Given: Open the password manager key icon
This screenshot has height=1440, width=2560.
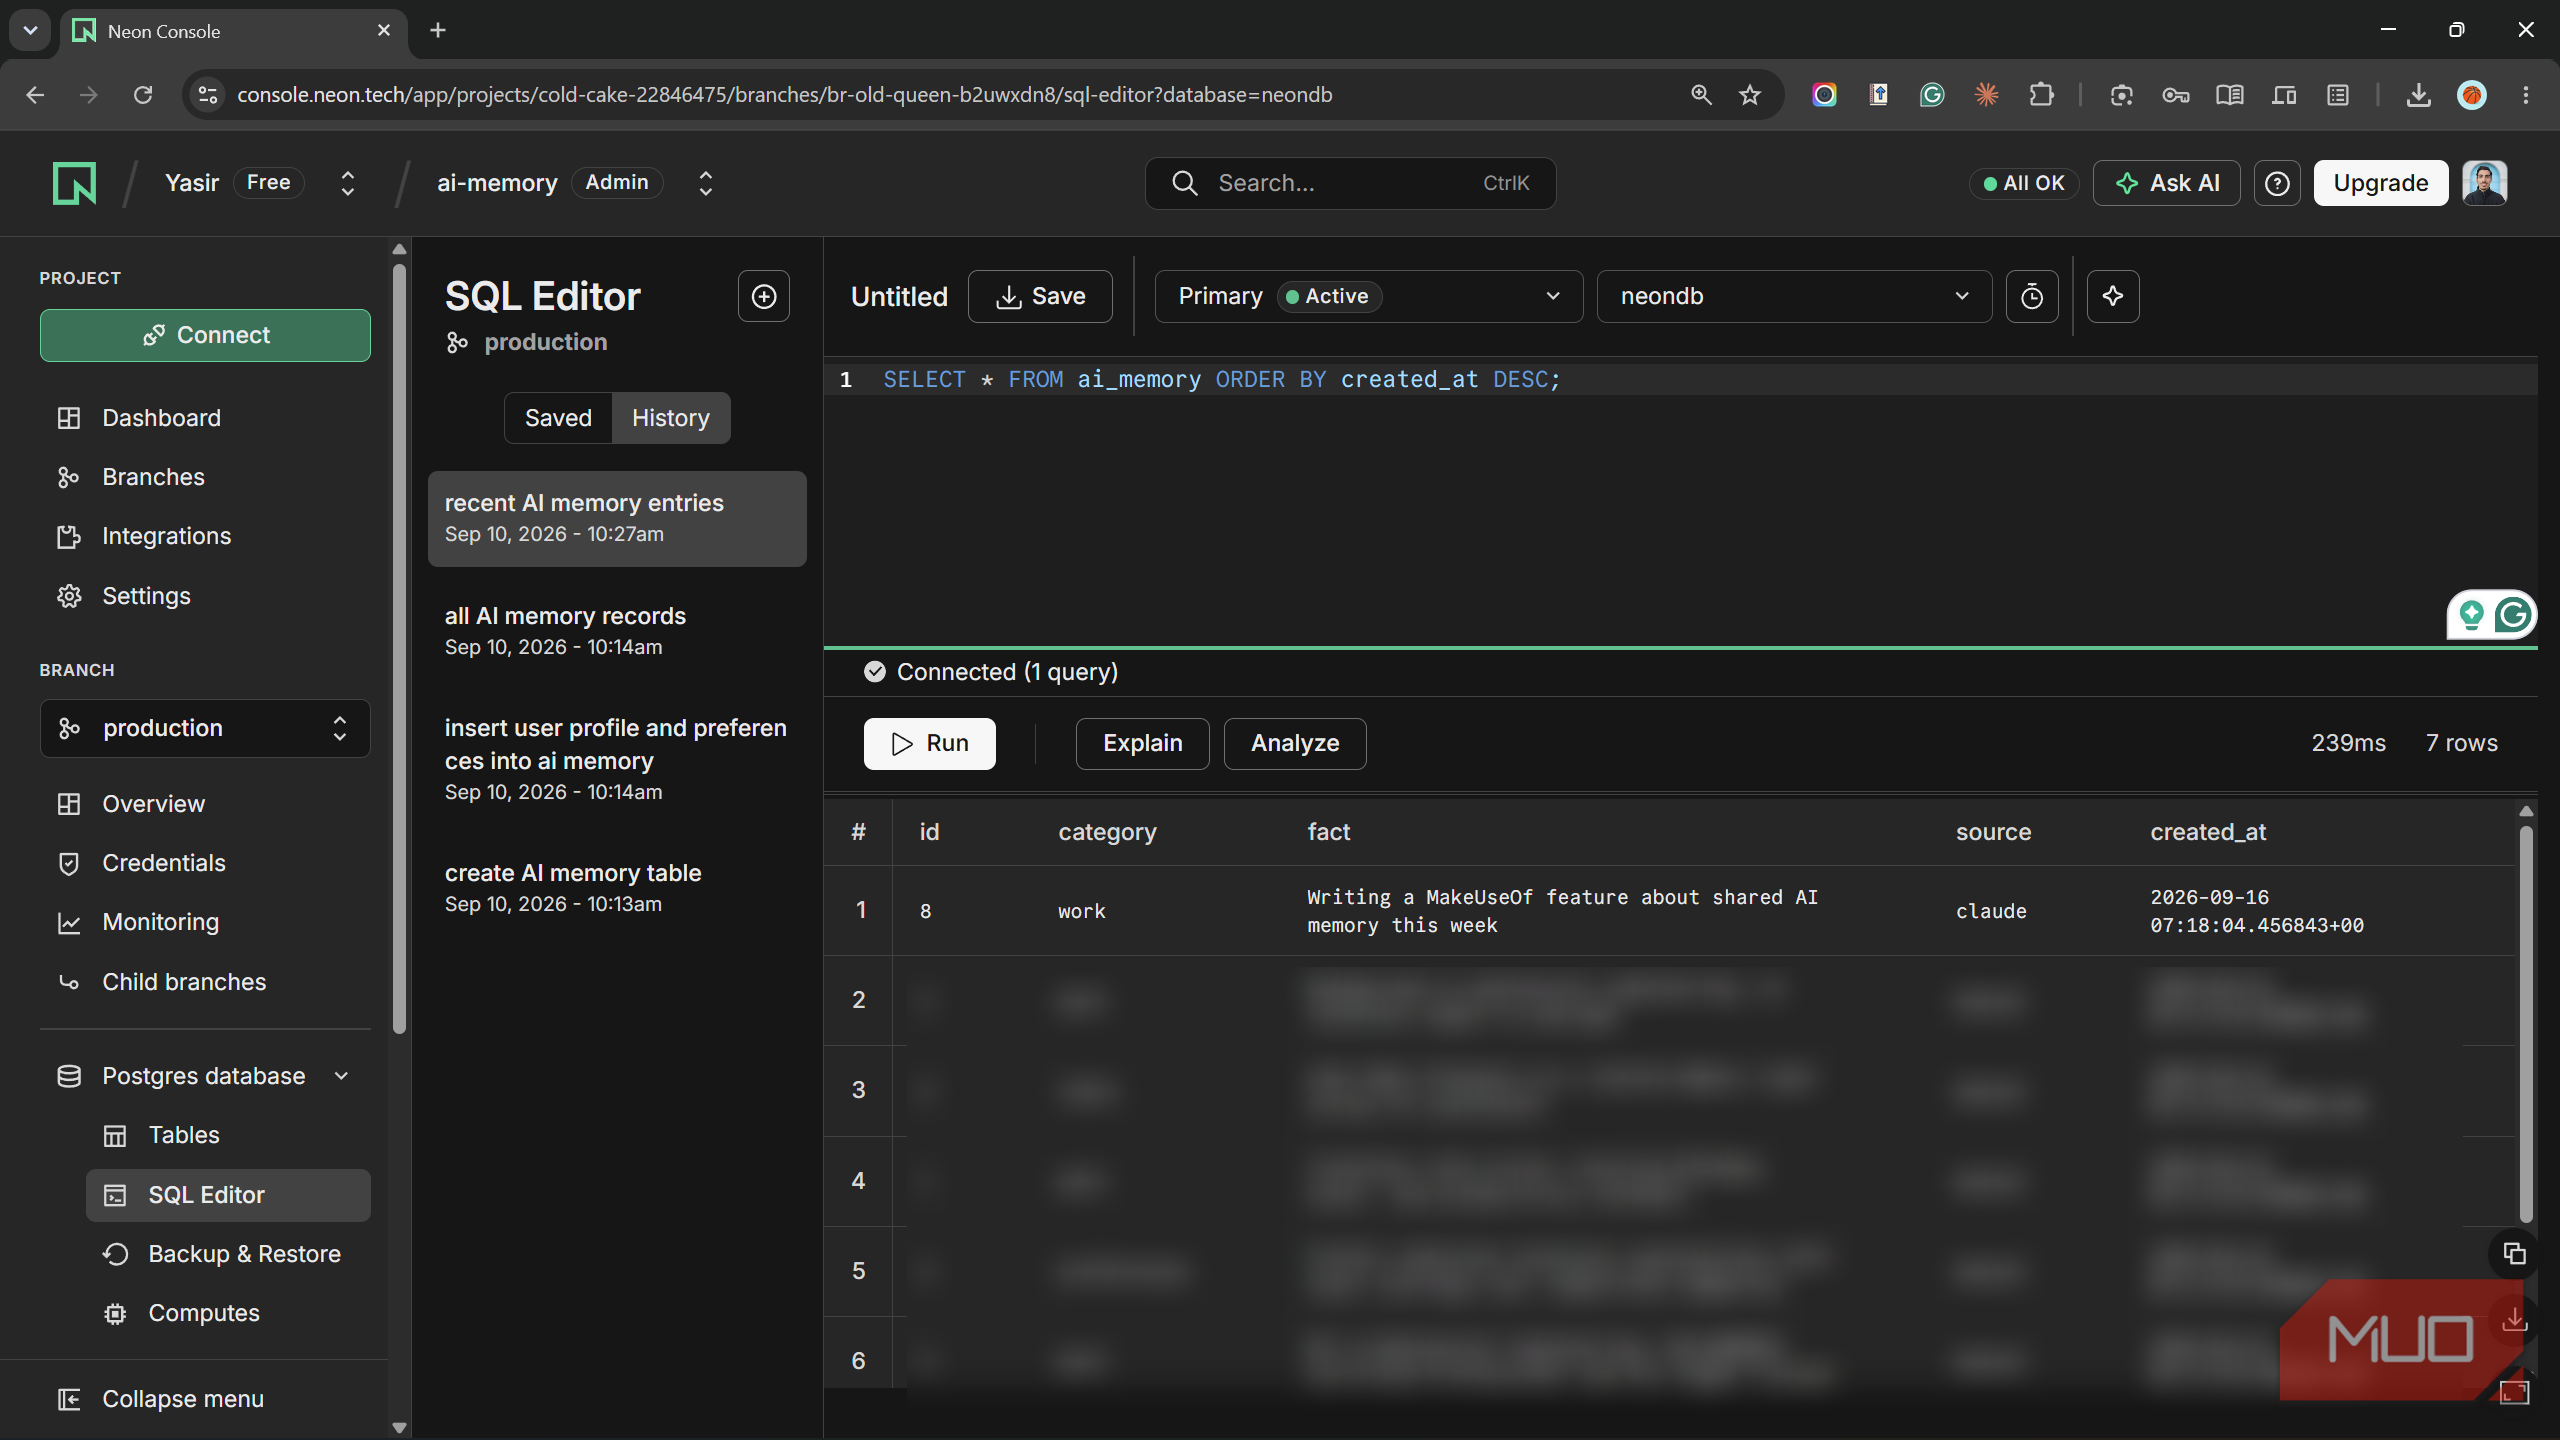Looking at the screenshot, I should pyautogui.click(x=2176, y=95).
